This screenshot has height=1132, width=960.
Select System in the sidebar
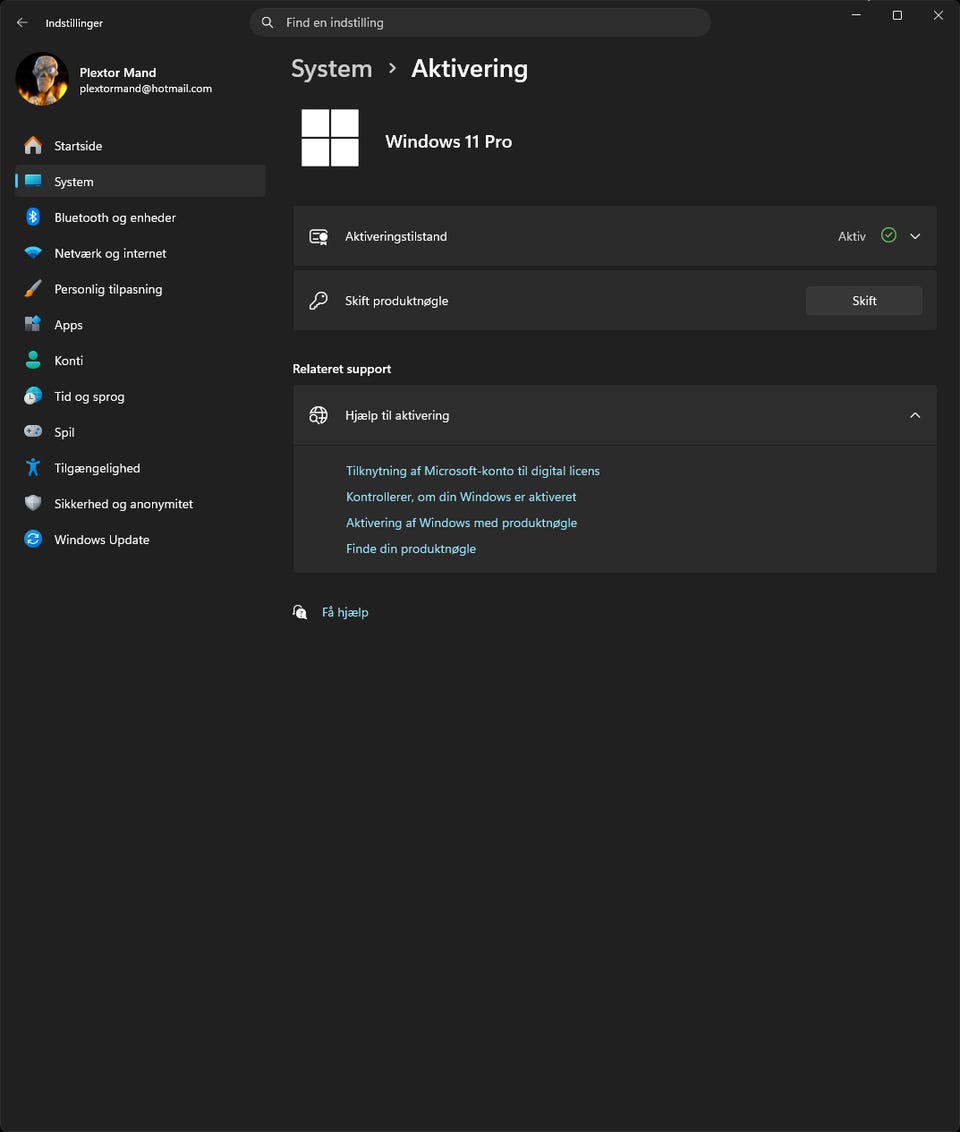[x=140, y=181]
